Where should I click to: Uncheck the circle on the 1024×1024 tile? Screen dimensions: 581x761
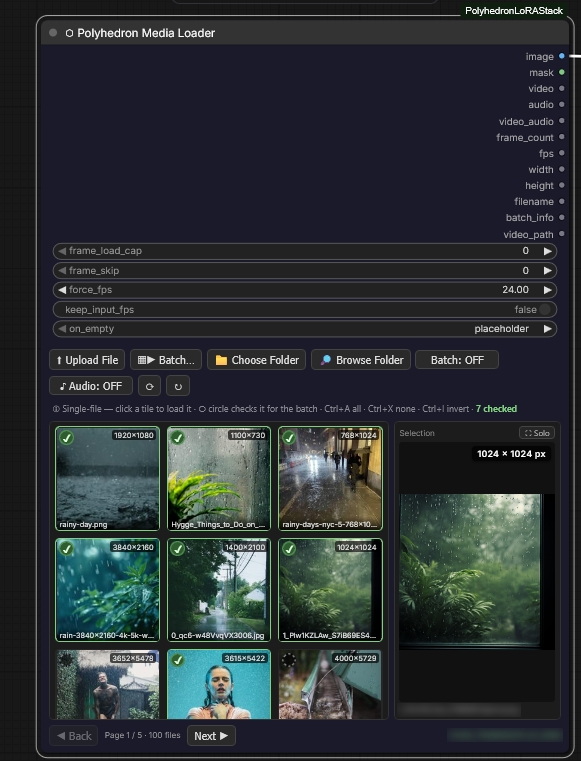coord(289,549)
